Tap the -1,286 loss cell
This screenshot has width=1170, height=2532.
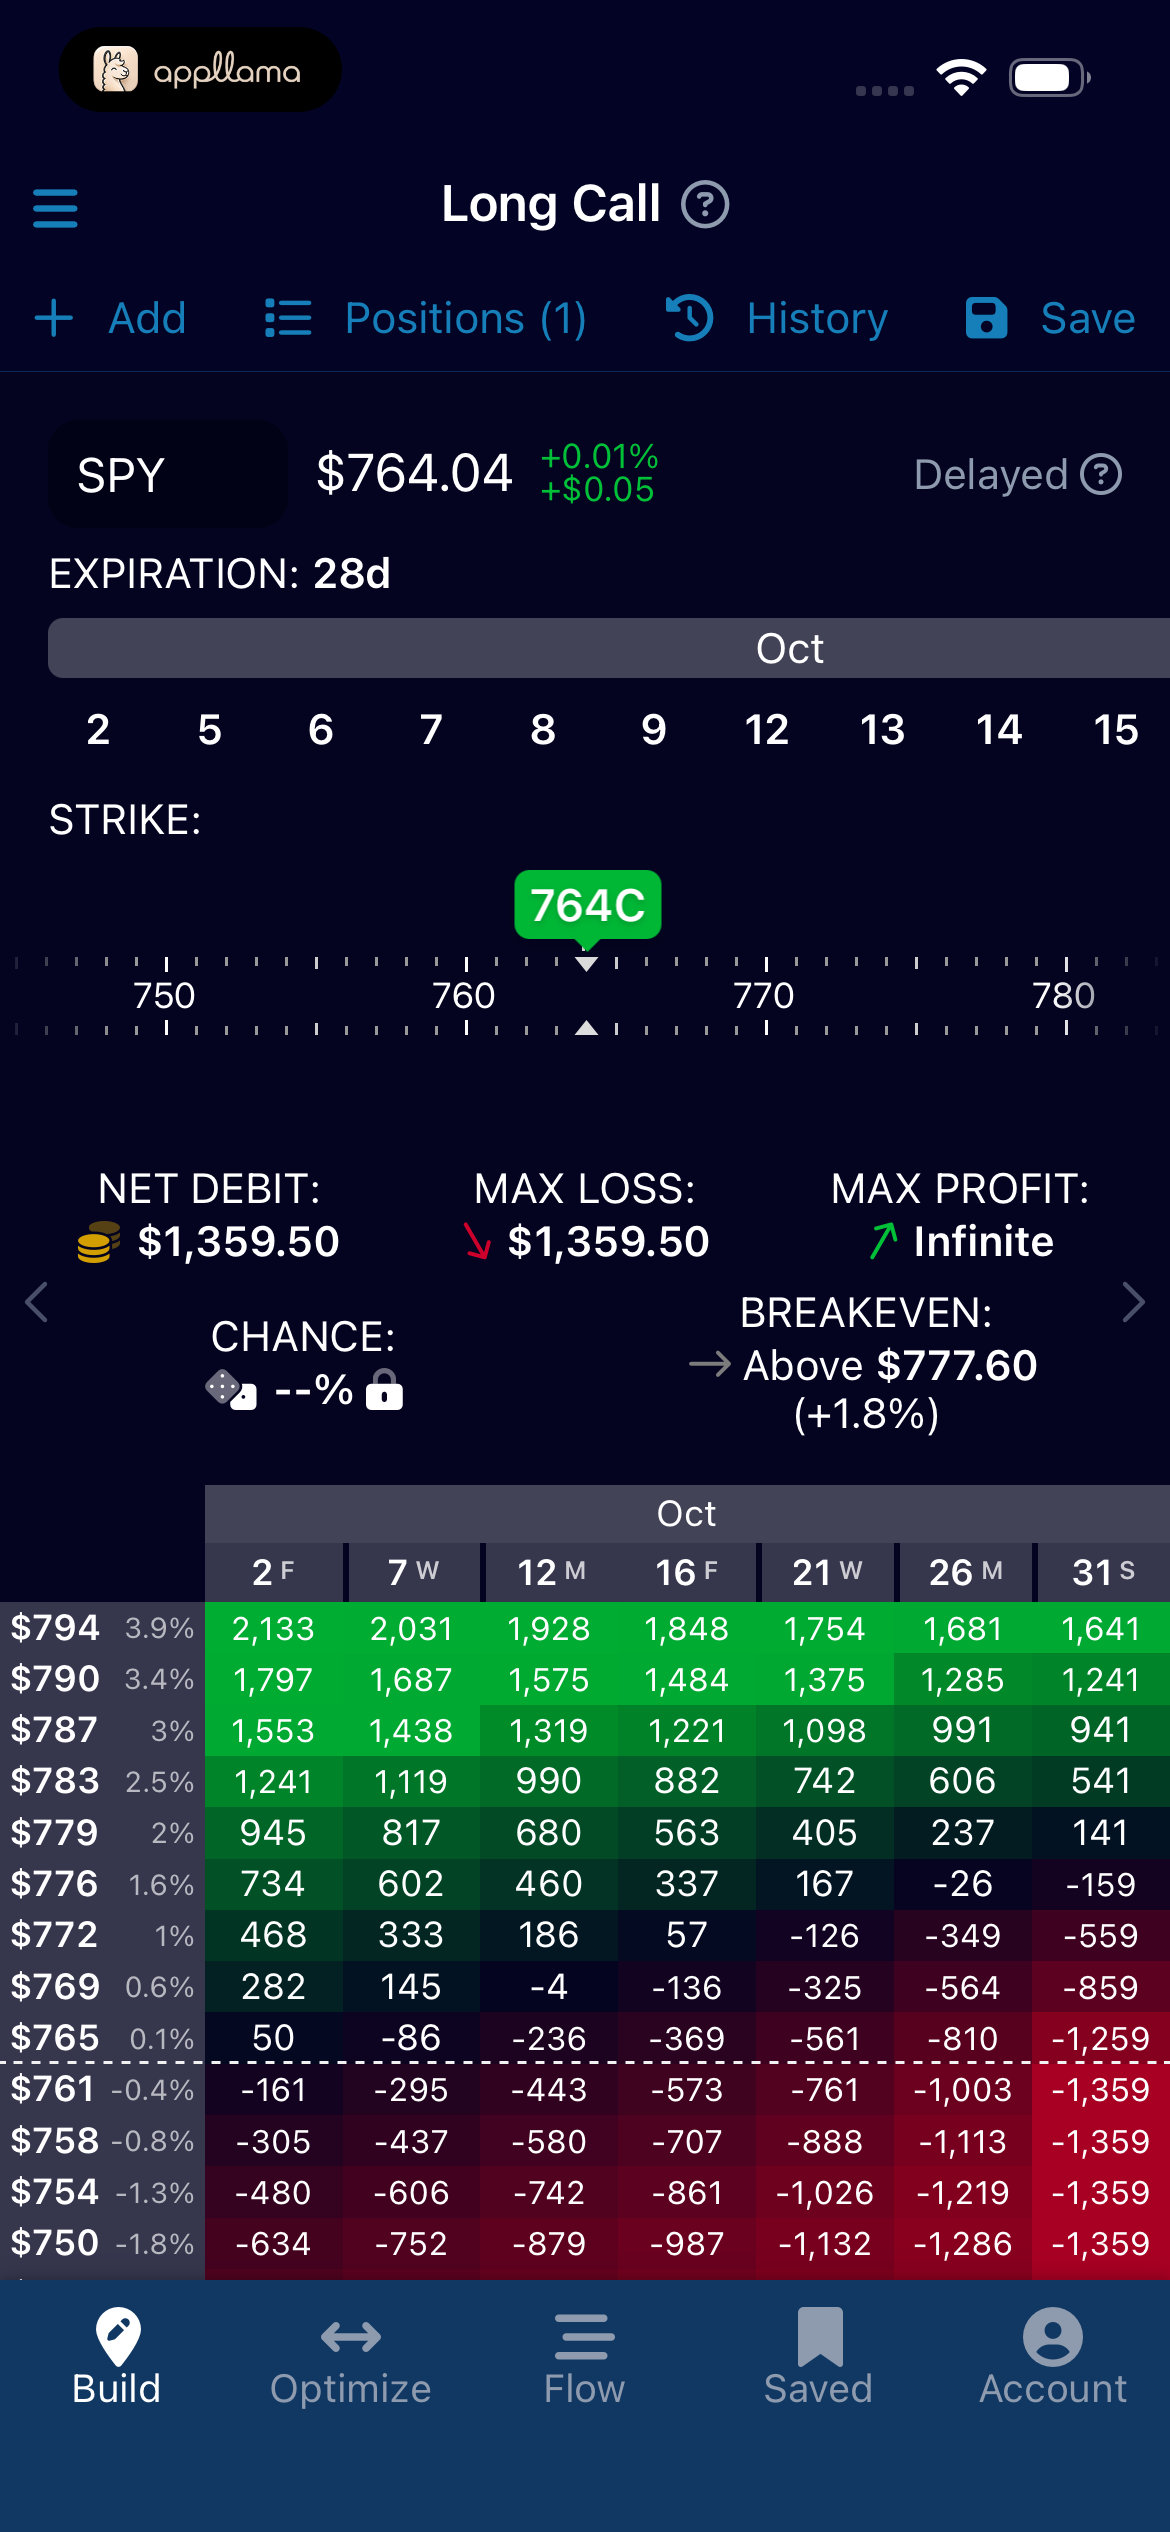coord(963,2244)
